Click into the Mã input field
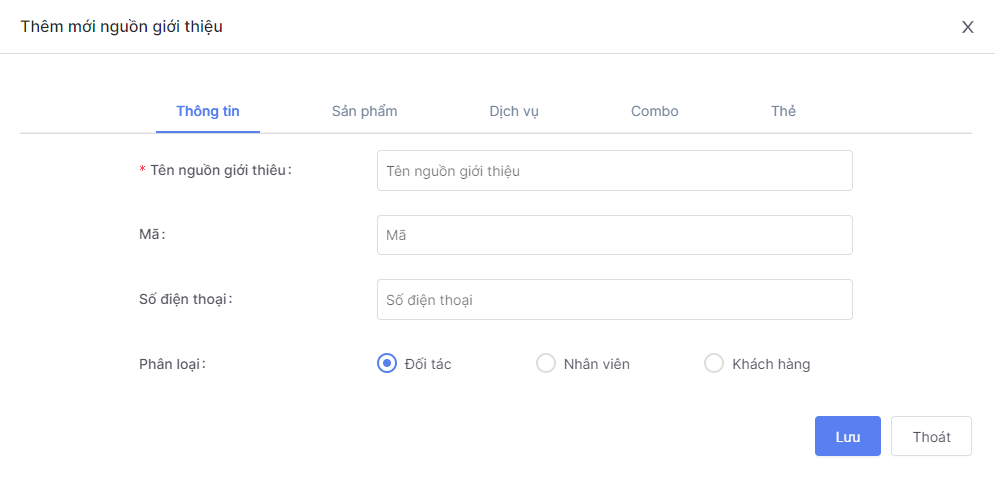 tap(614, 235)
